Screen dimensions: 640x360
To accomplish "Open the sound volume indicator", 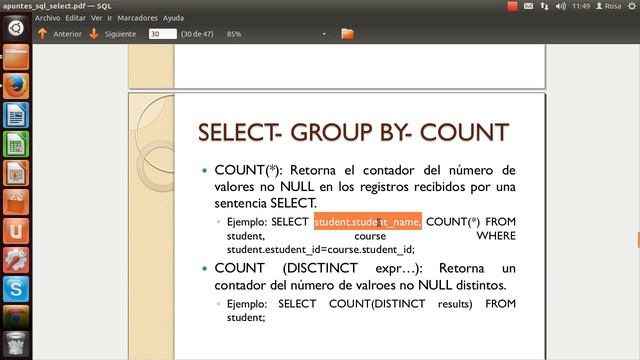I will point(561,6).
